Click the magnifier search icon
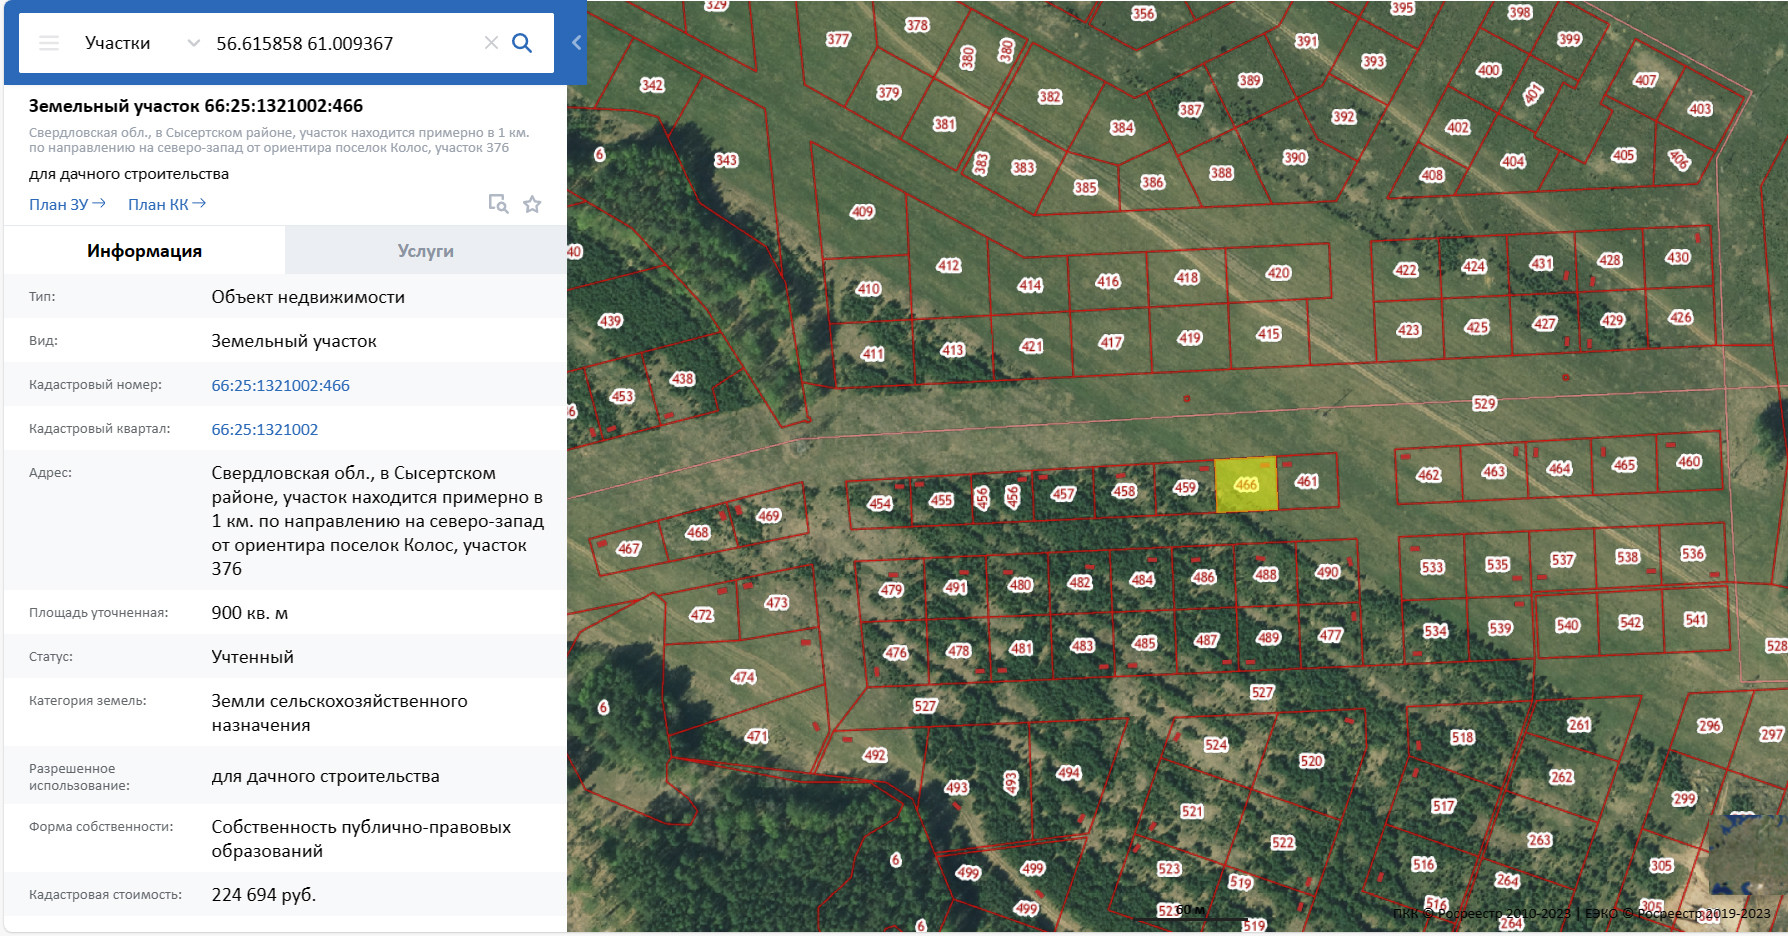This screenshot has width=1788, height=936. (522, 43)
